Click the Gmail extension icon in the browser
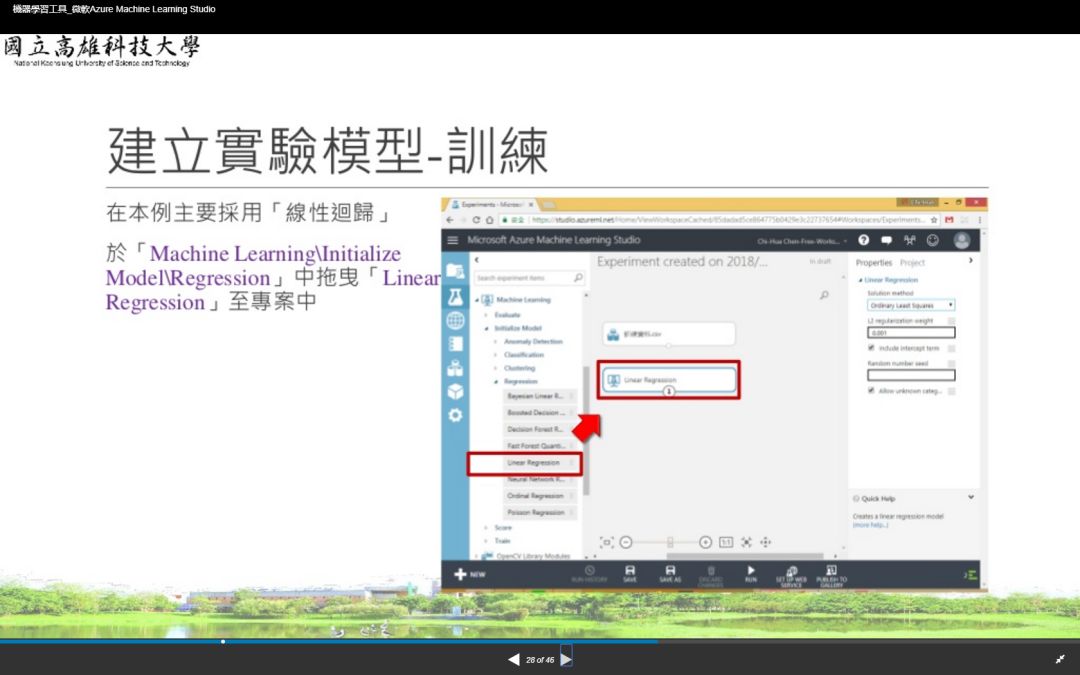This screenshot has width=1080, height=675. [x=948, y=220]
